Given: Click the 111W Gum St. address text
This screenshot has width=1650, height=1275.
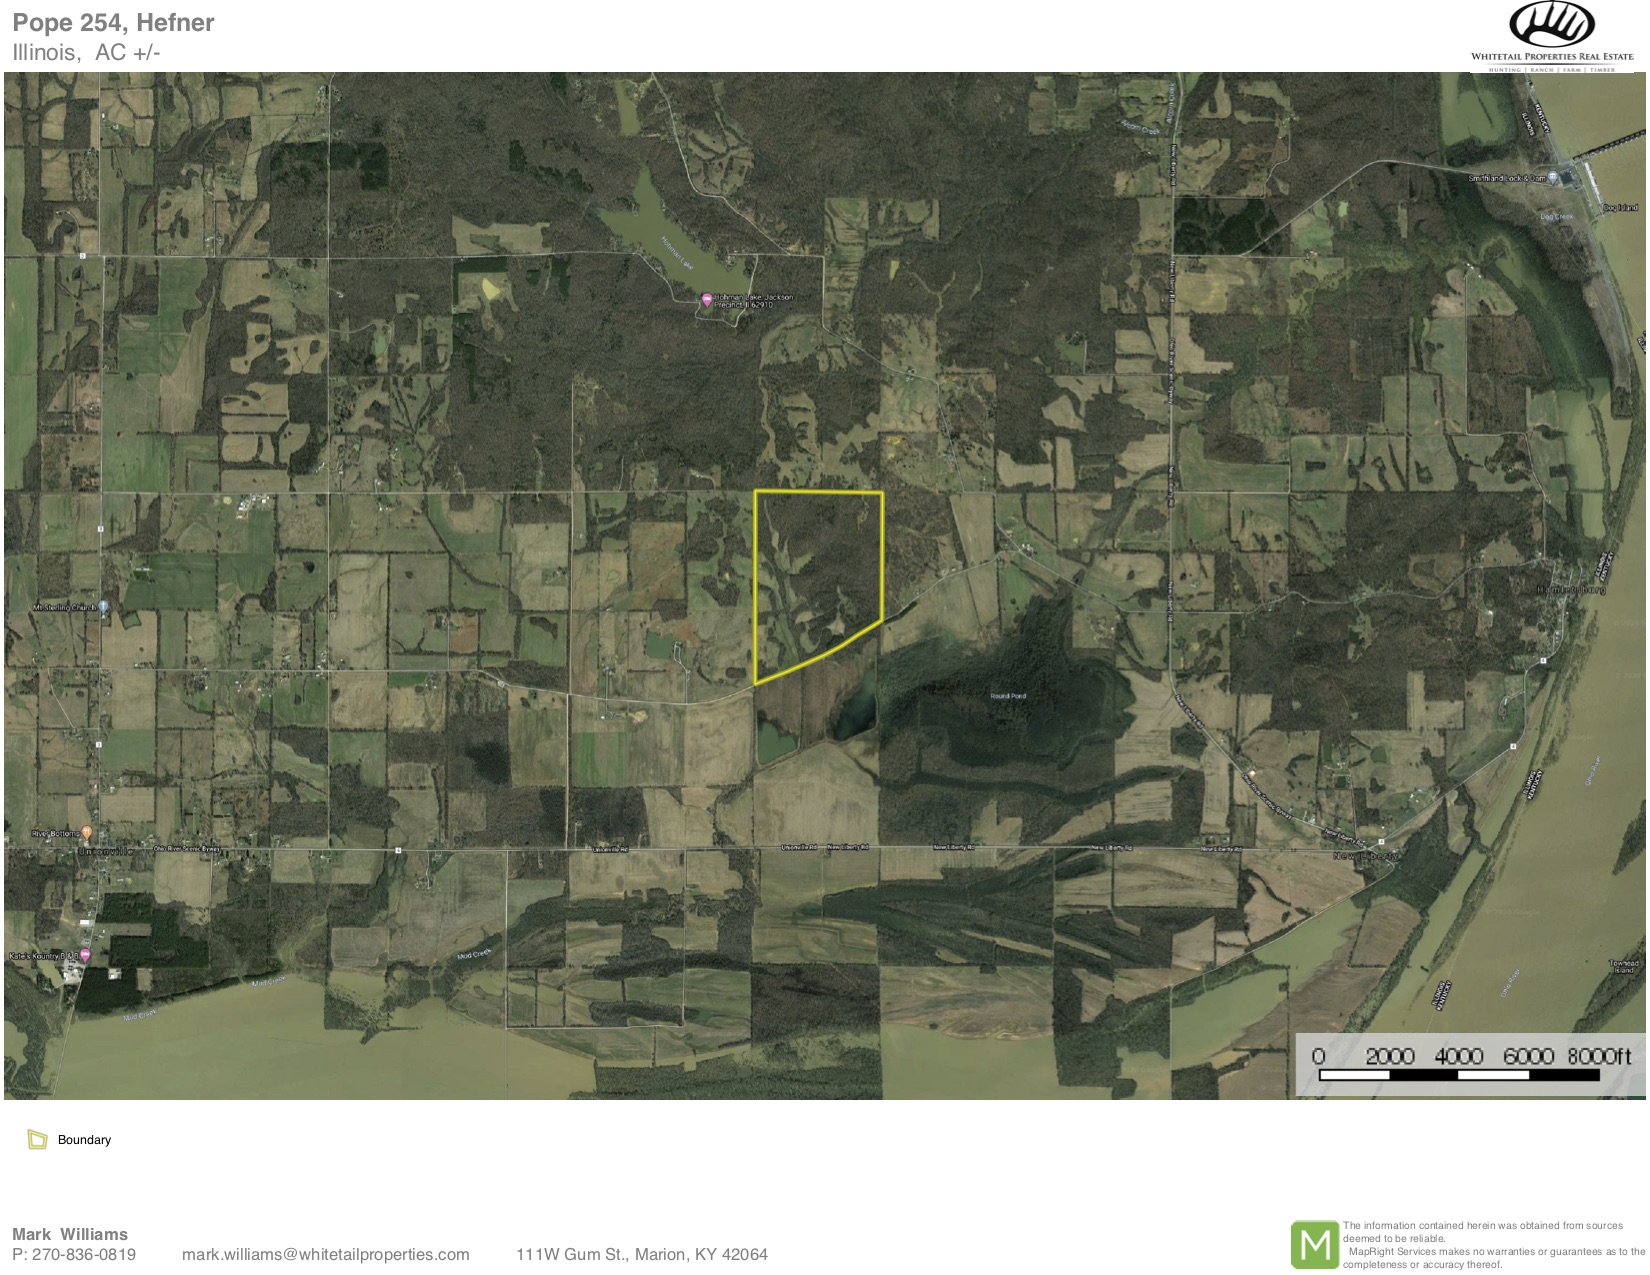Looking at the screenshot, I should coord(641,1254).
